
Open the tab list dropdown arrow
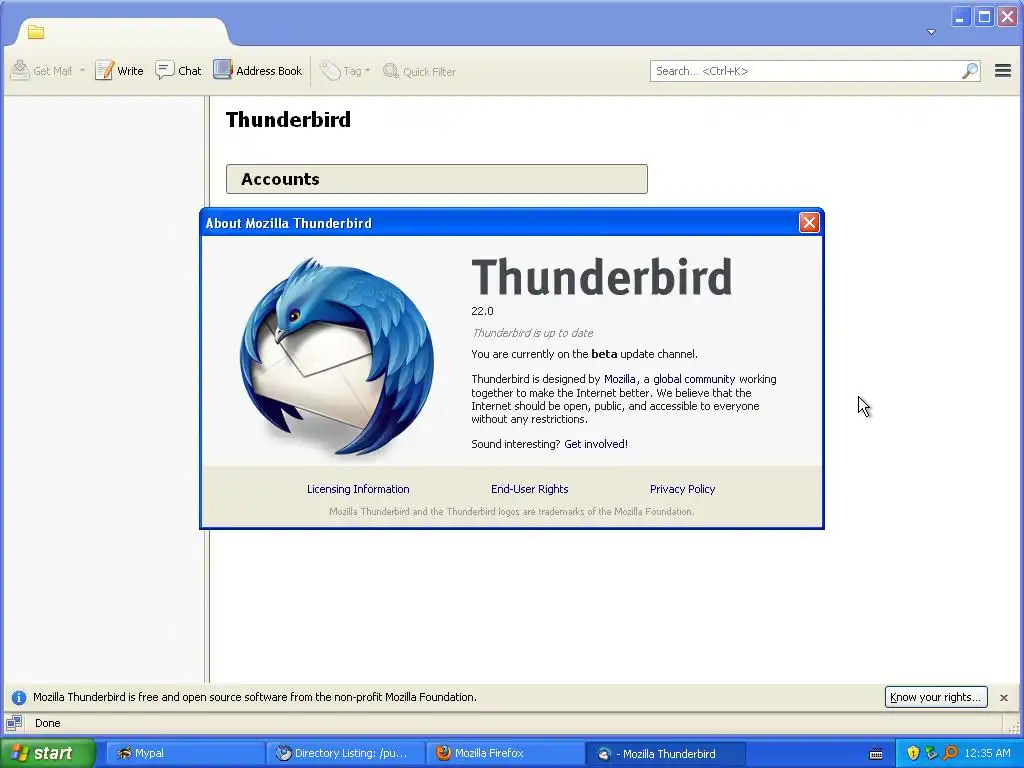931,32
